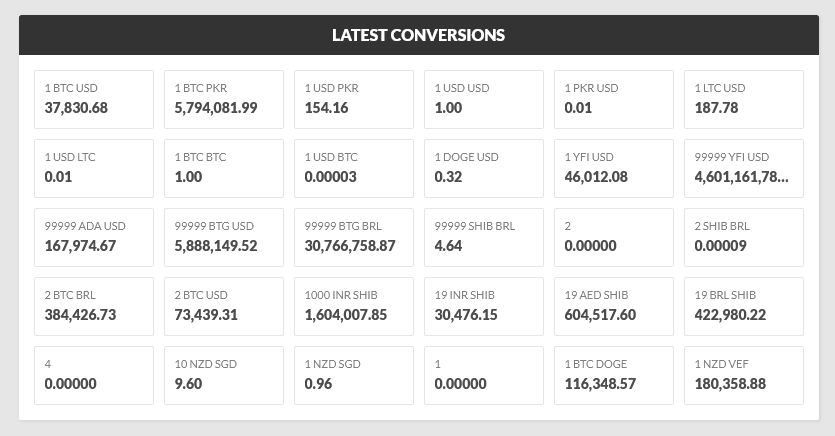Open the 99999 ADA USD conversion tile
The image size is (835, 436).
[x=94, y=237]
